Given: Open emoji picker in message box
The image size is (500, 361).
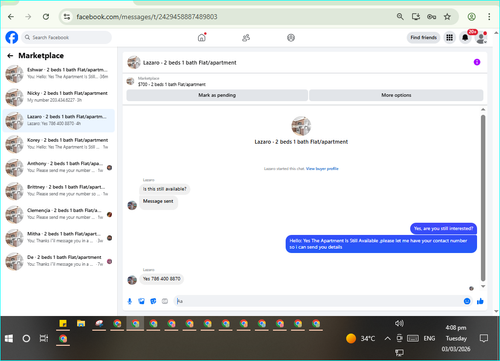Looking at the screenshot, I should coord(467,301).
